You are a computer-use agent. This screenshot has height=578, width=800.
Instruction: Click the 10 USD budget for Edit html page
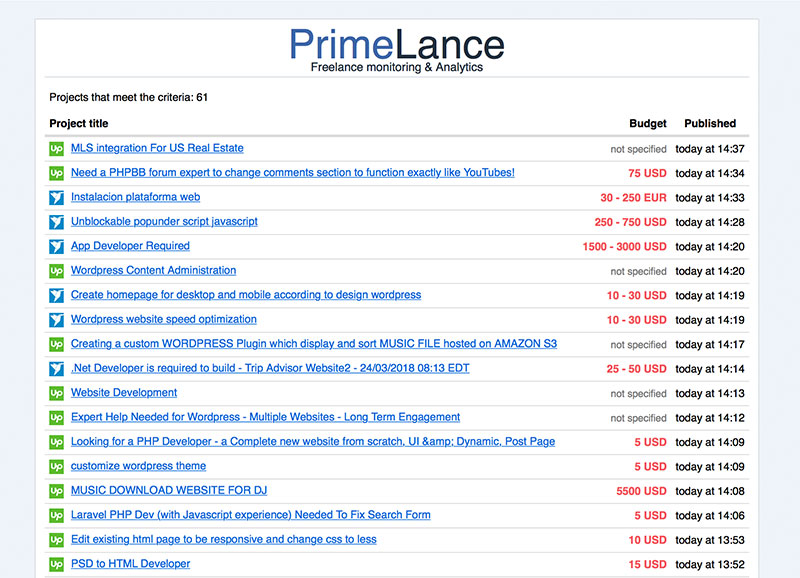pyautogui.click(x=647, y=540)
